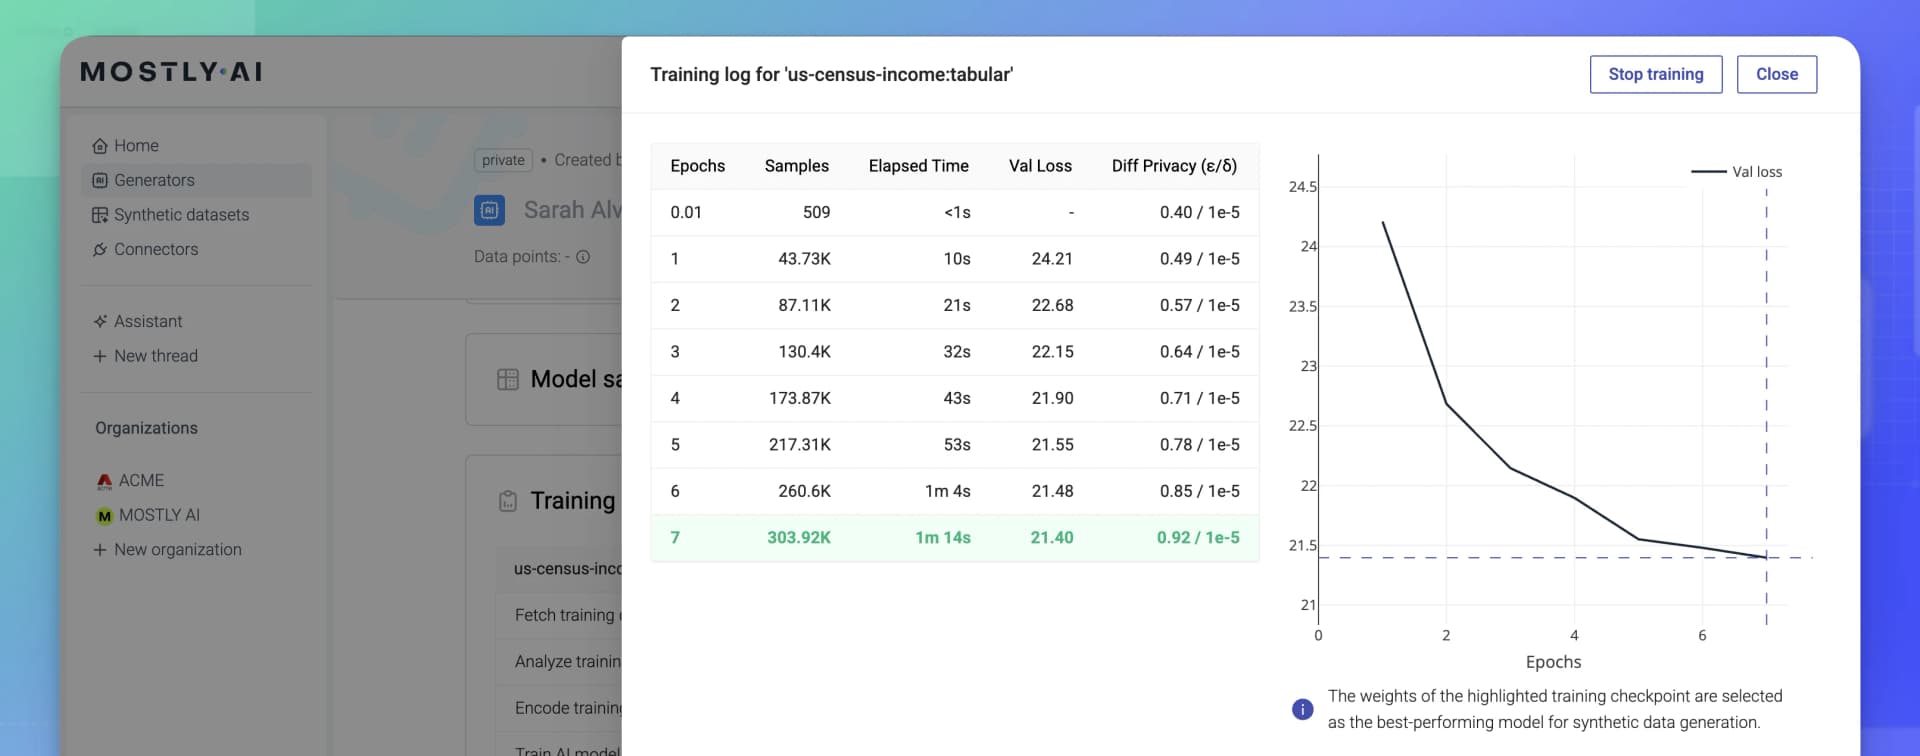Click the MOSTLY AI logo
The image size is (1920, 756).
171,72
